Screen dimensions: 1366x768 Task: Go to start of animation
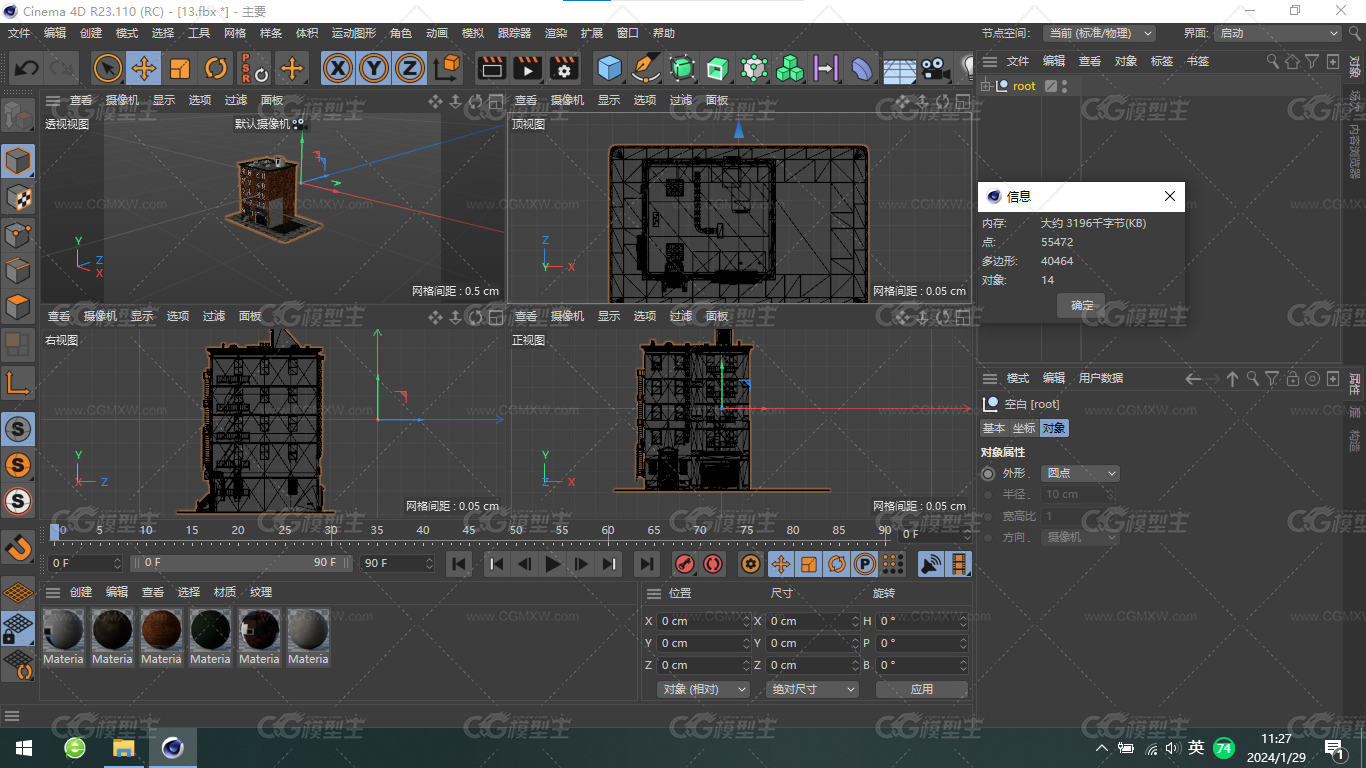point(459,564)
